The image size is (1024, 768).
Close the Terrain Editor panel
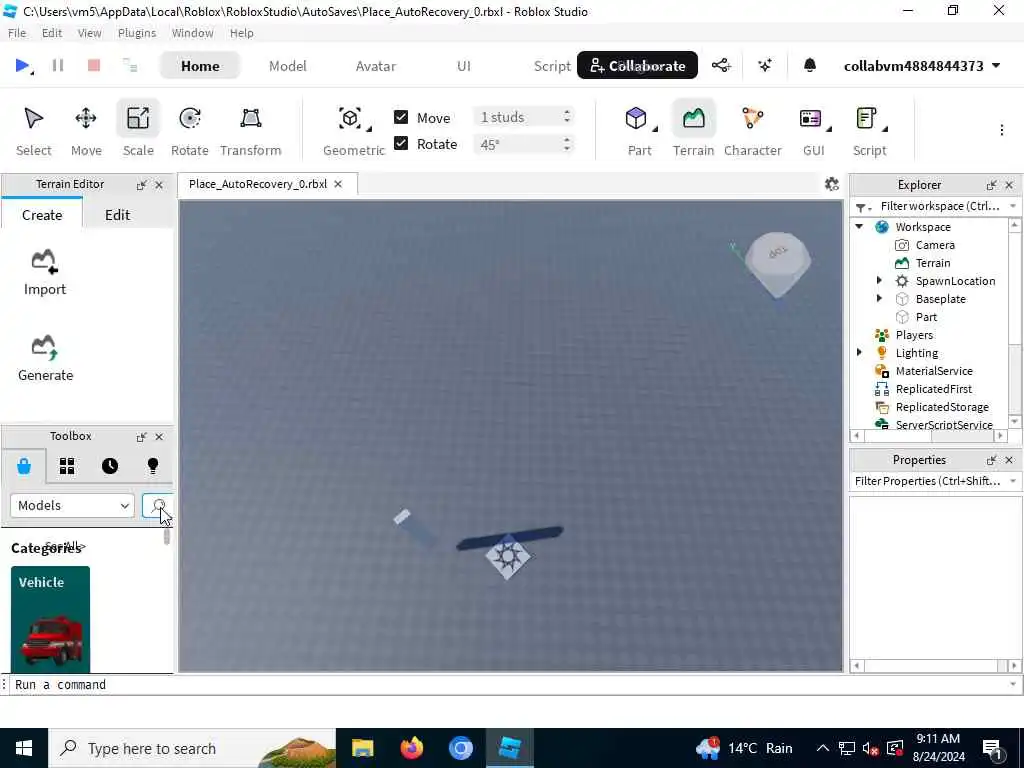159,185
